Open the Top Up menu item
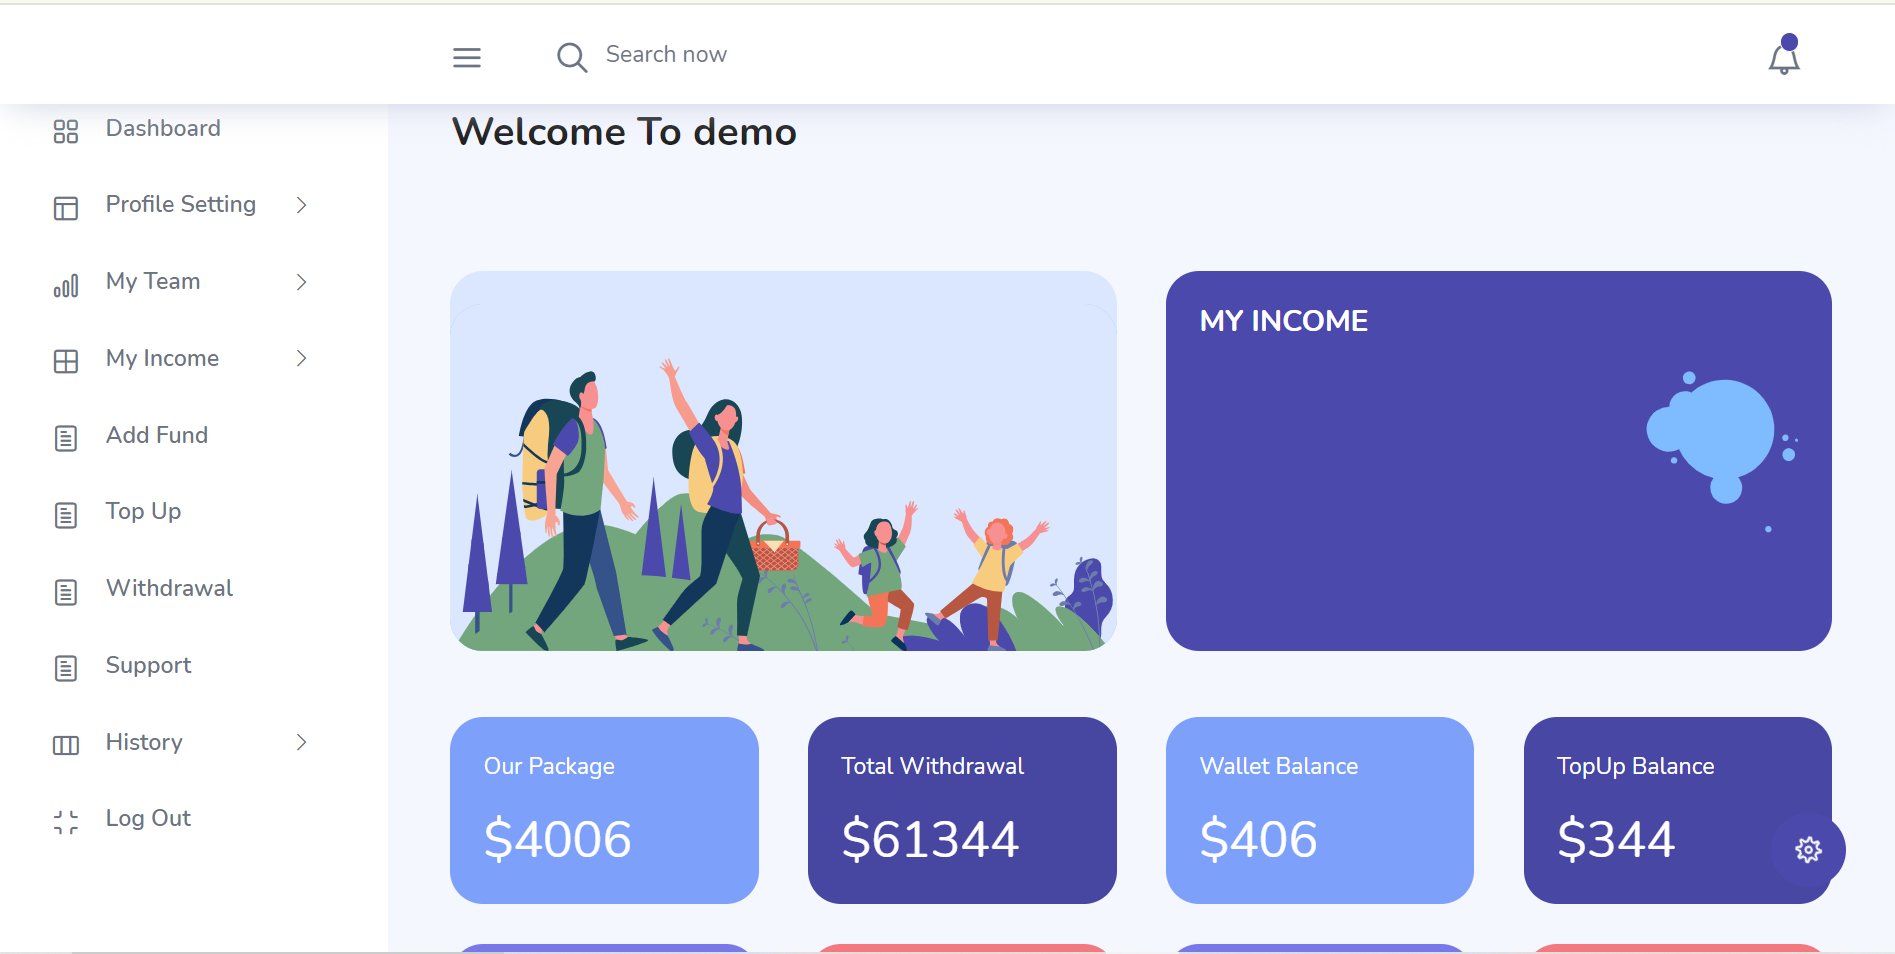Image resolution: width=1895 pixels, height=954 pixels. click(x=143, y=511)
